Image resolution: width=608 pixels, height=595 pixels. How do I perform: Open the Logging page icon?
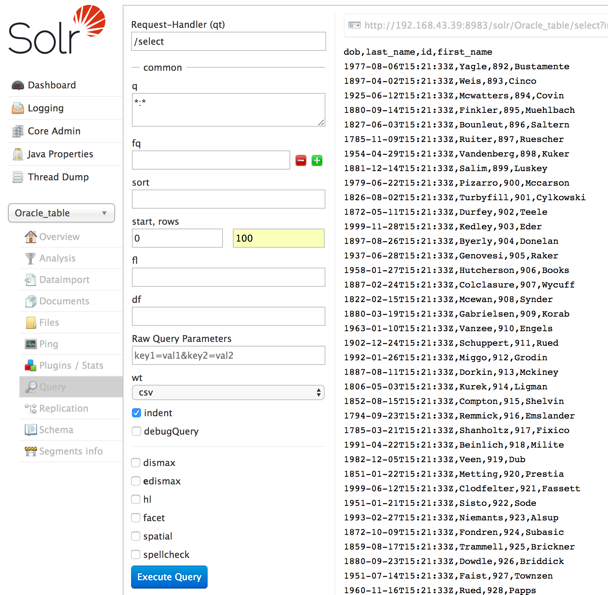[17, 109]
